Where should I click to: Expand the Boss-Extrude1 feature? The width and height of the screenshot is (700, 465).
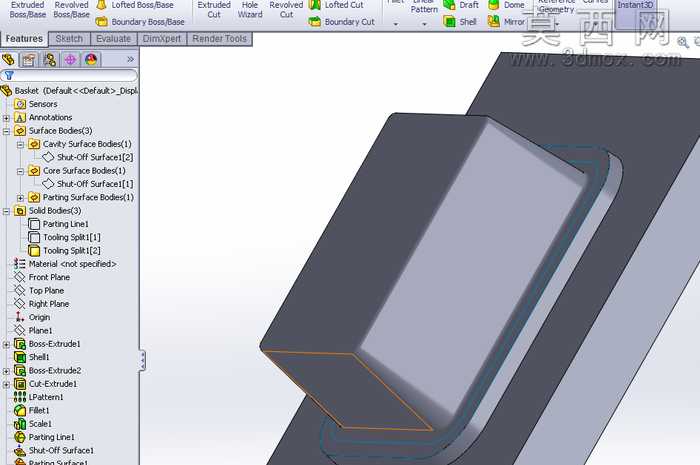coord(6,345)
